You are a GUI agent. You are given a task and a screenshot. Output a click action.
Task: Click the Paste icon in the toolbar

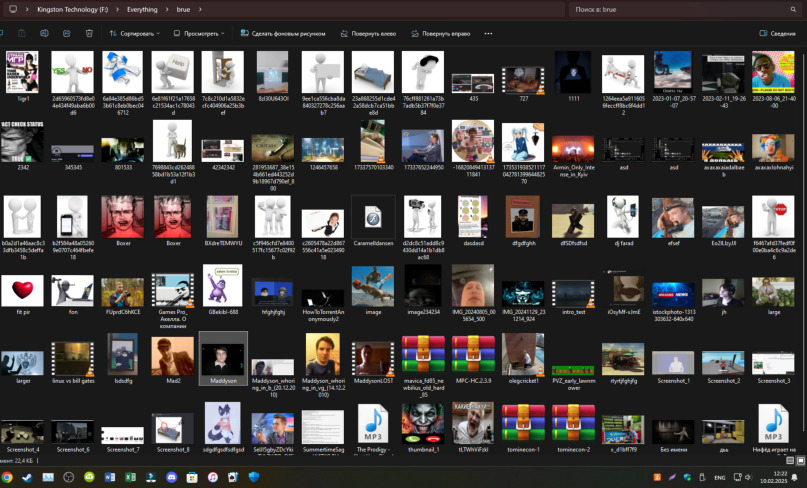22,33
